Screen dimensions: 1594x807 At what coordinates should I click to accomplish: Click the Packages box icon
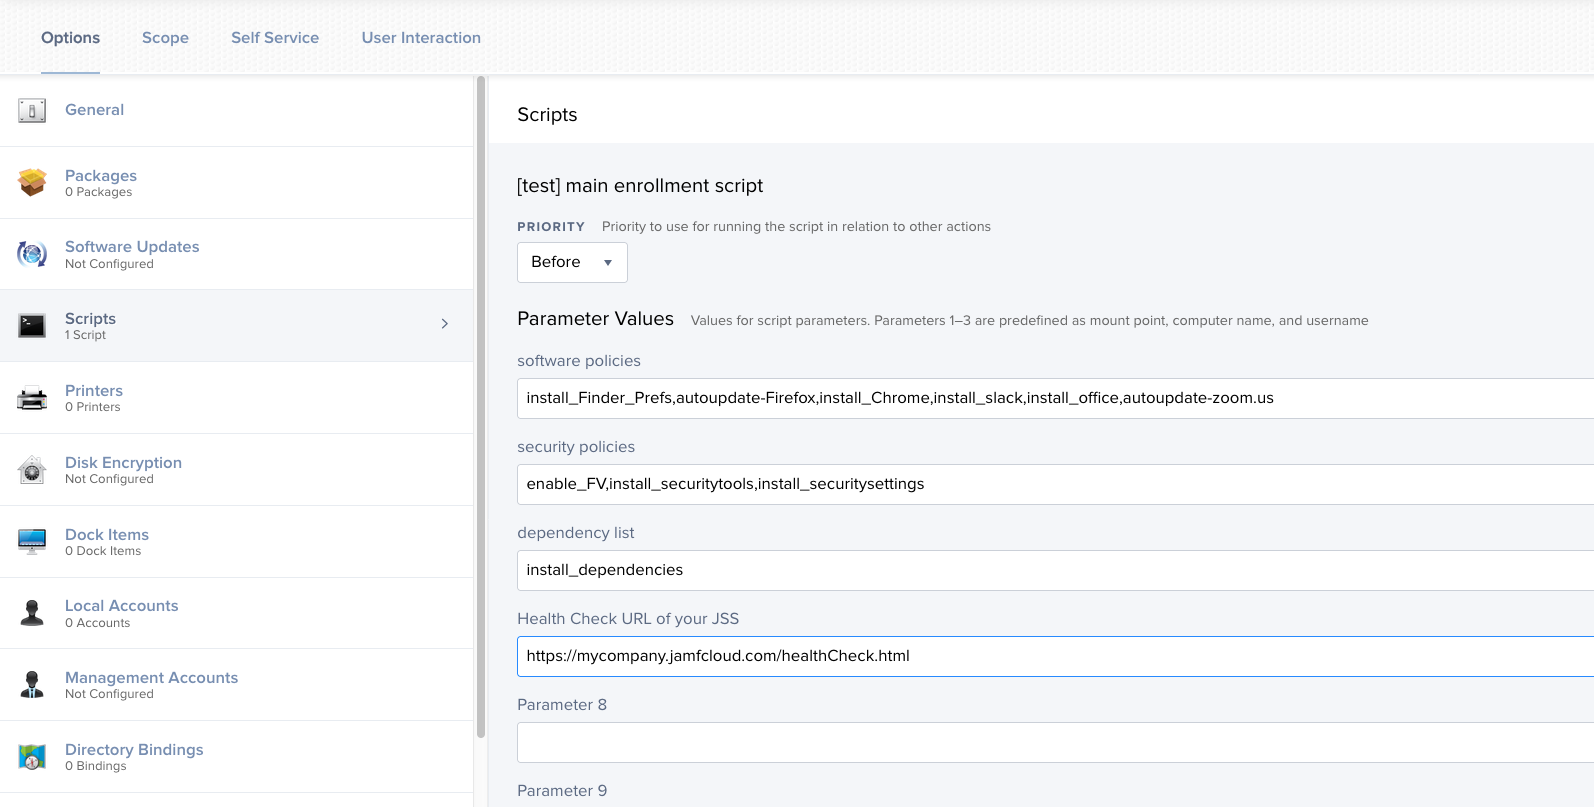(32, 182)
